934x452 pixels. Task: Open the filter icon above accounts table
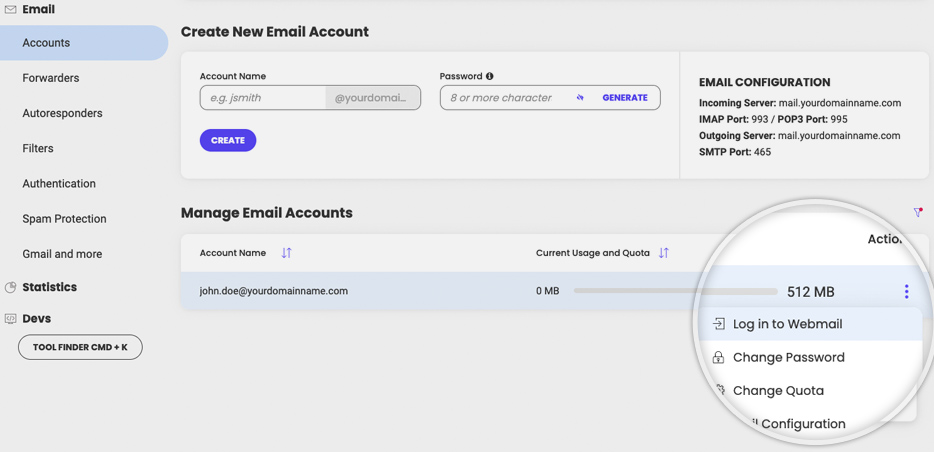tap(917, 212)
